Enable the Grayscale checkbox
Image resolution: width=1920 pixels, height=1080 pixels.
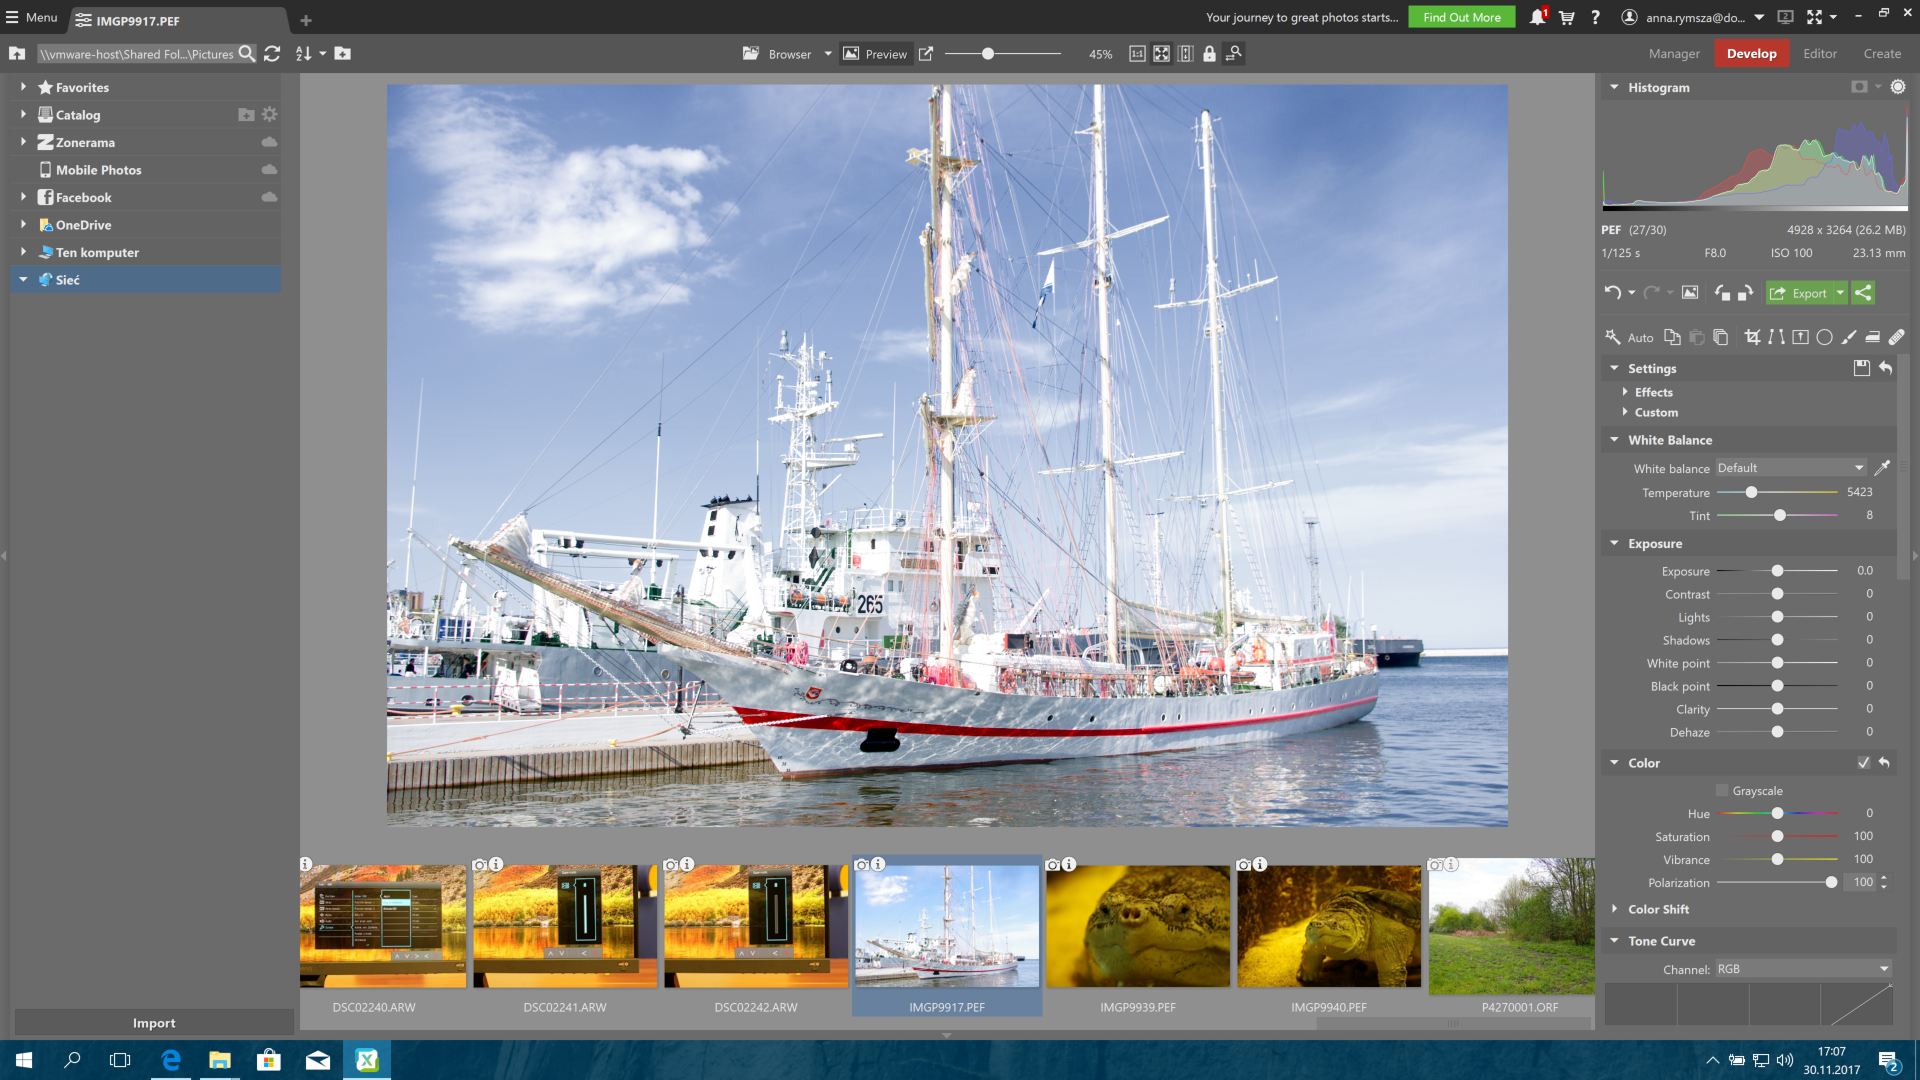(x=1722, y=791)
